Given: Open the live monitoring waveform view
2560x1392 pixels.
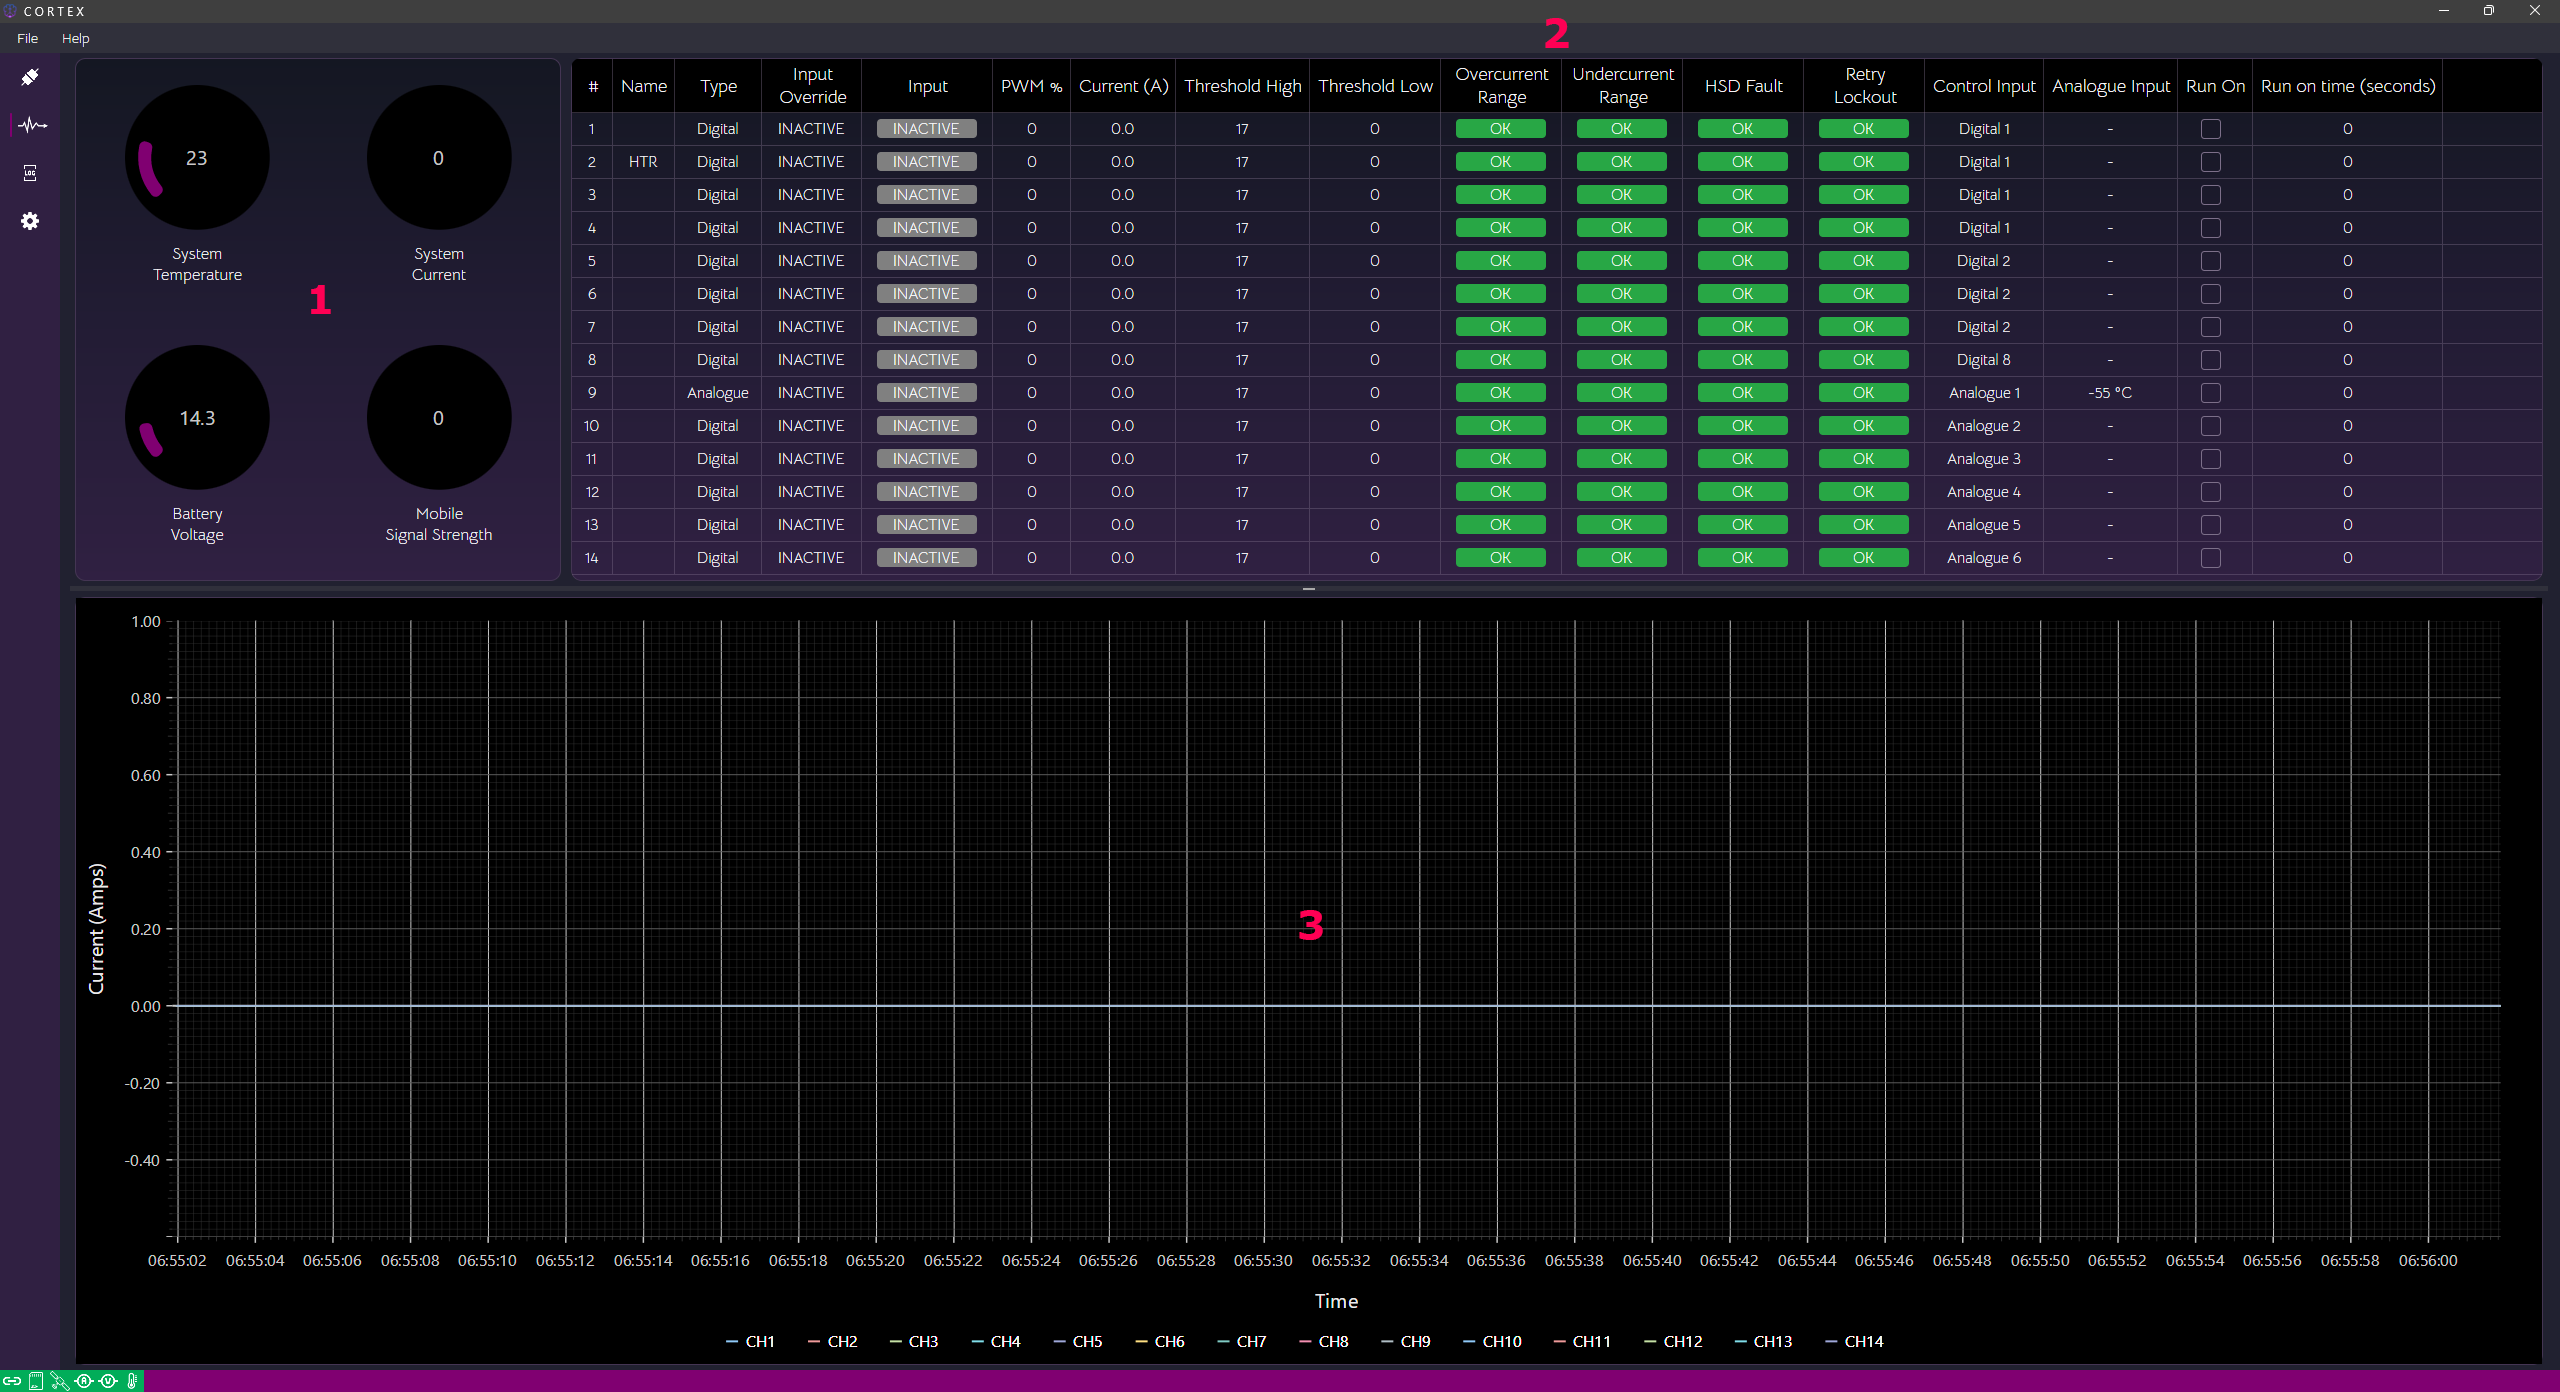Looking at the screenshot, I should pos(30,124).
